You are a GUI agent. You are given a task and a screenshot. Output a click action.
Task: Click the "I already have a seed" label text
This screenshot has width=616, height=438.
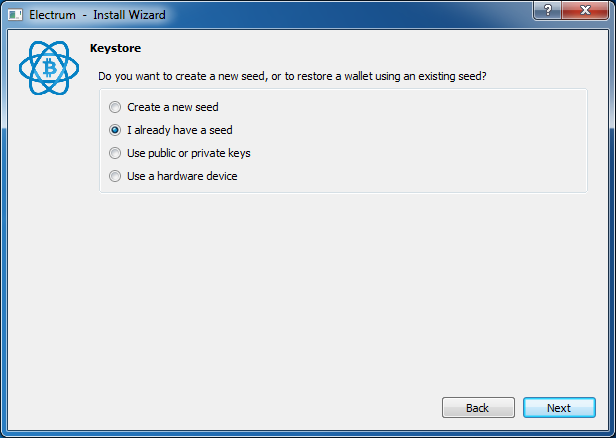point(180,130)
